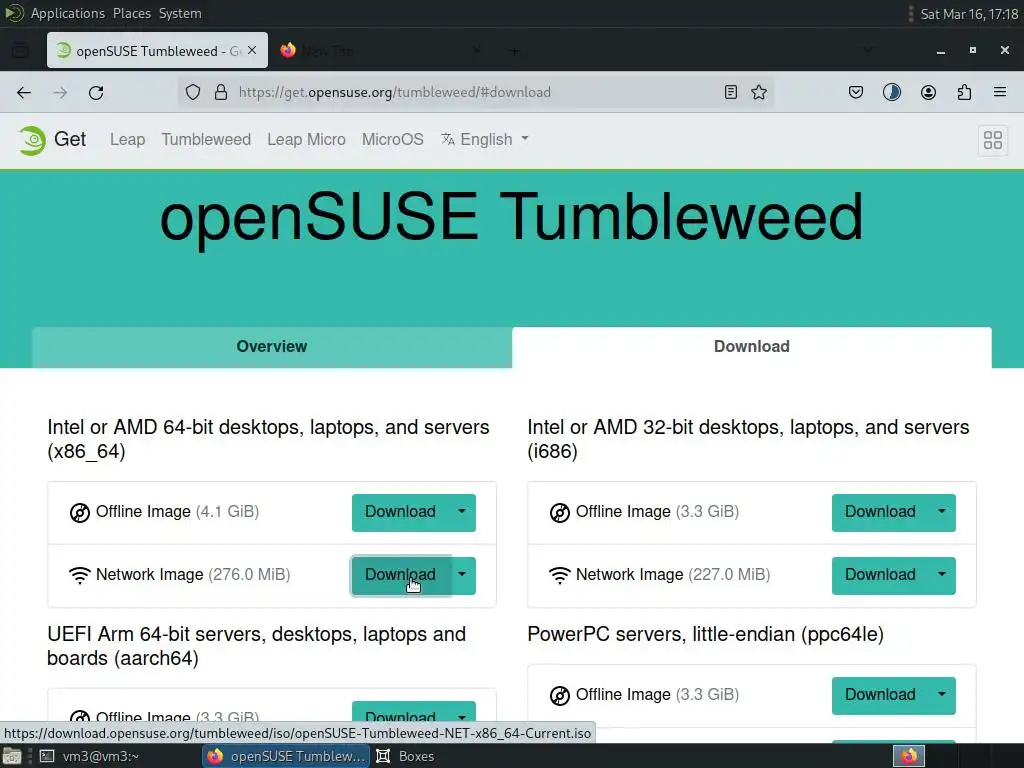This screenshot has width=1024, height=768.
Task: Open the list all tabs chevron
Action: click(867, 50)
